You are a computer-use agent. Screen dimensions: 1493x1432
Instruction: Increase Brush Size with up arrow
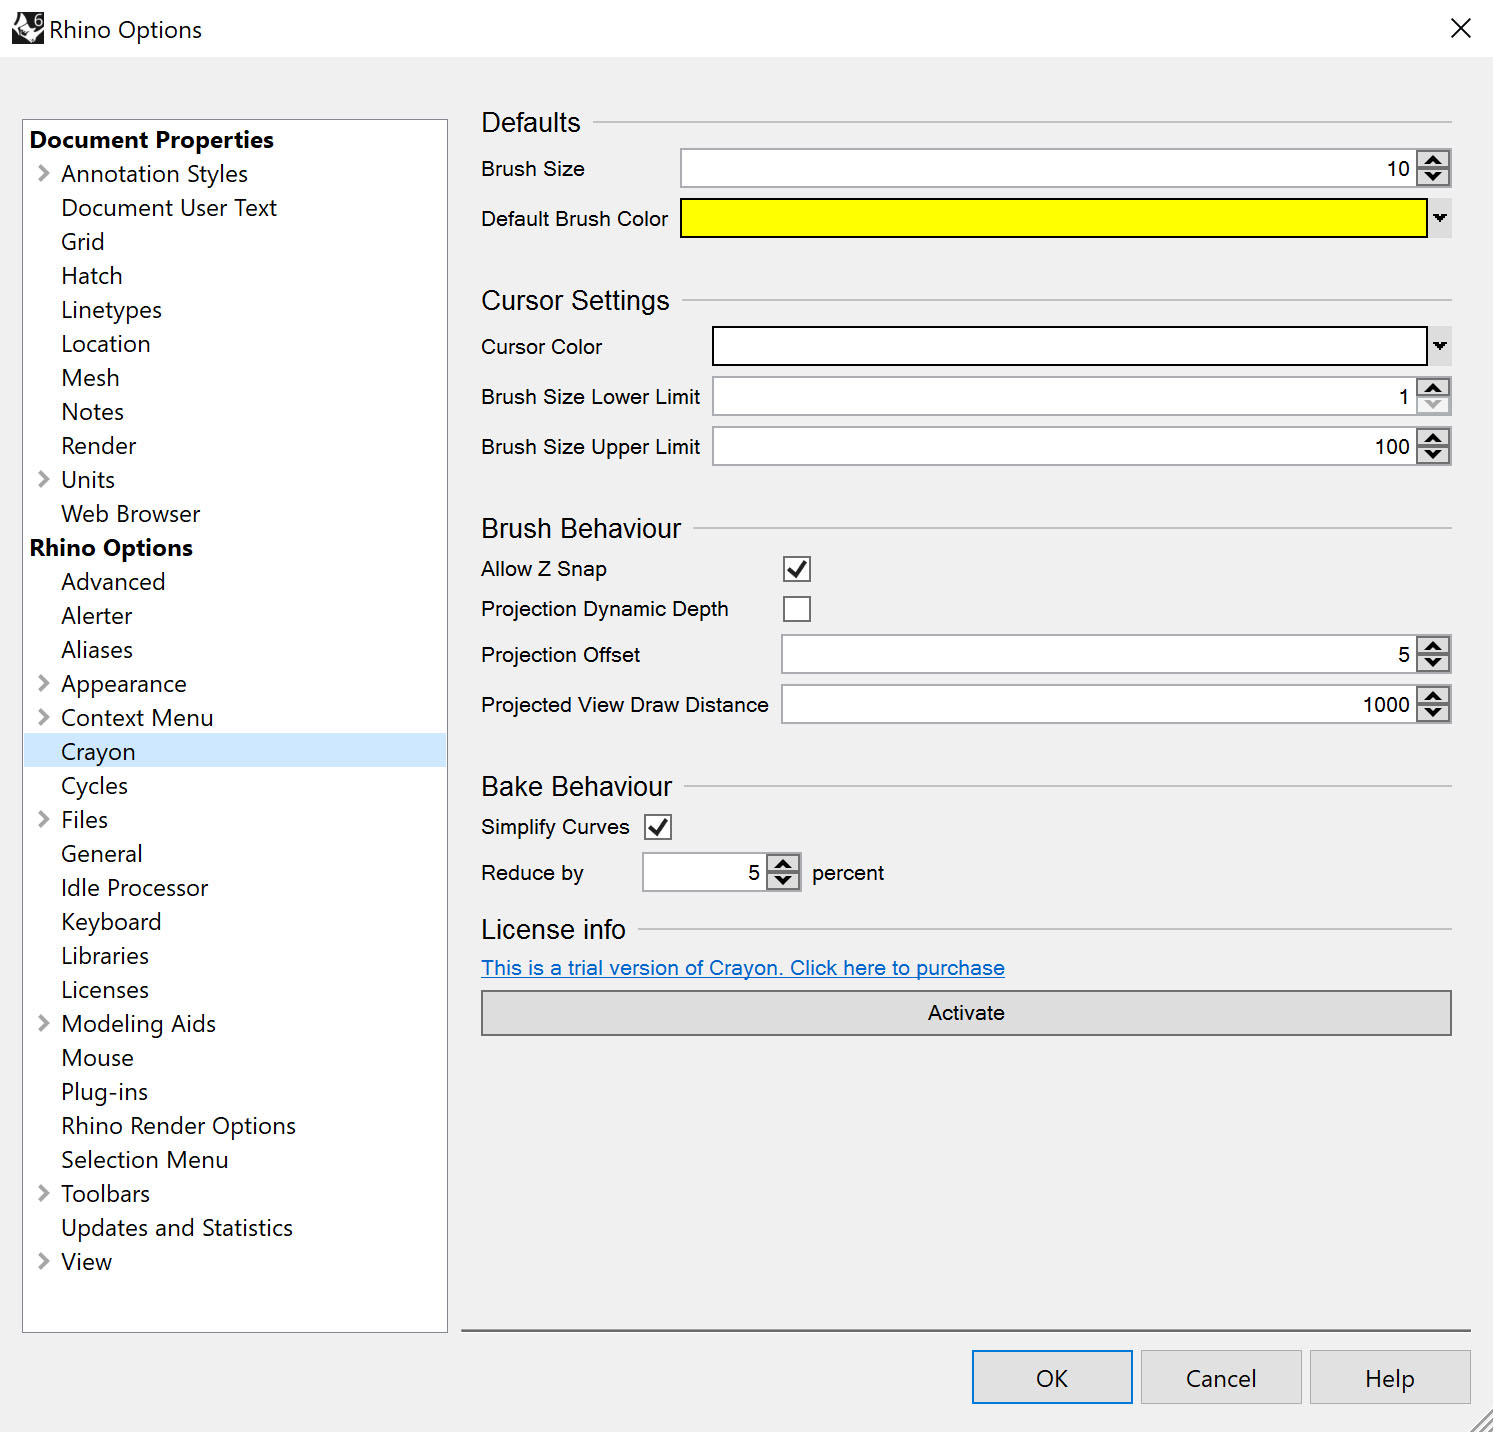pyautogui.click(x=1433, y=160)
